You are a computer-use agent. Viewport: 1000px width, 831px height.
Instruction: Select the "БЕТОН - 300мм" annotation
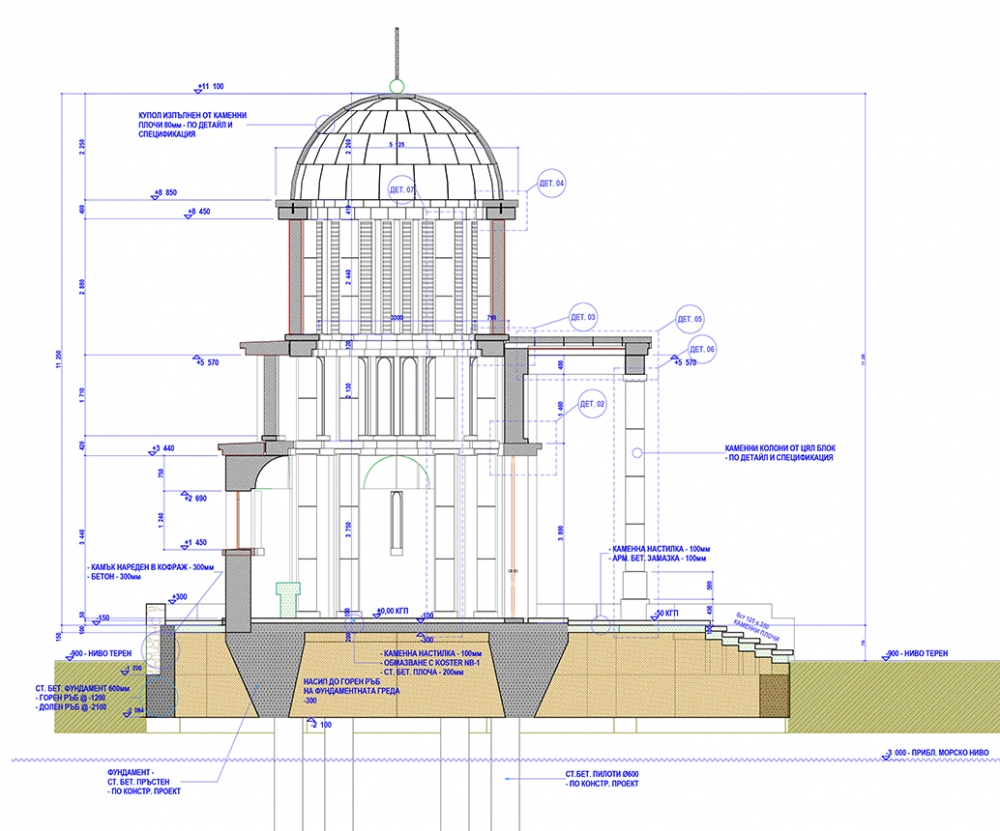pyautogui.click(x=115, y=577)
